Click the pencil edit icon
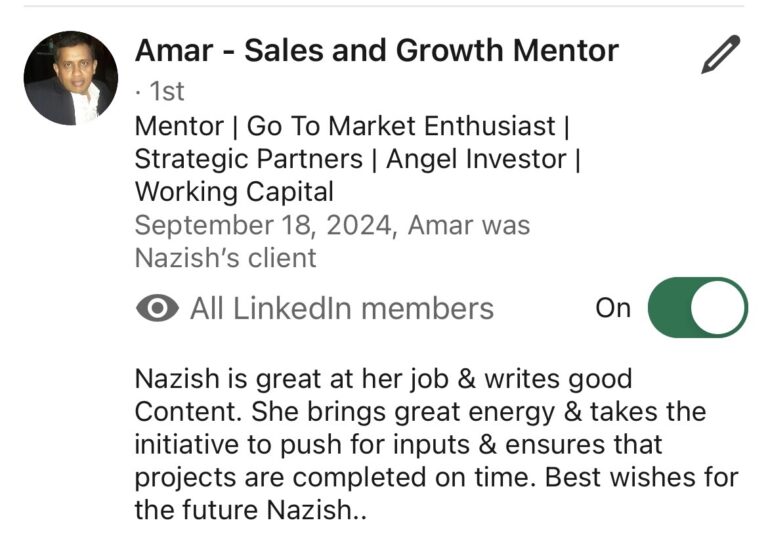 (x=720, y=54)
